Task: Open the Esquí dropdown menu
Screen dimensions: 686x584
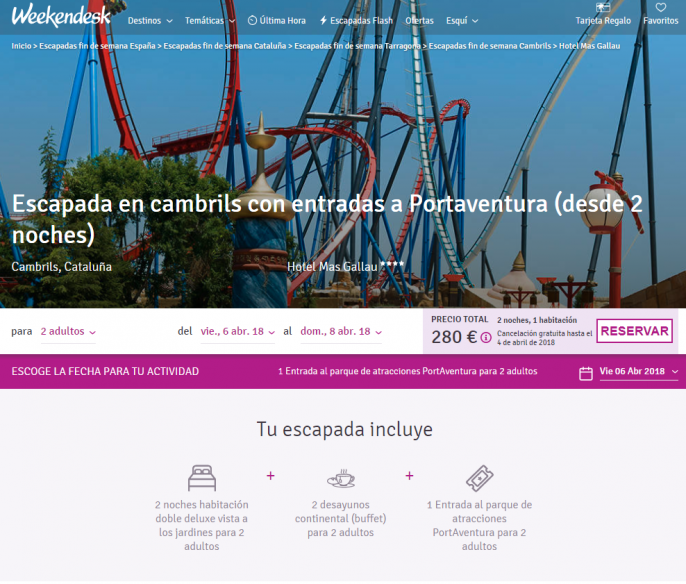Action: [461, 20]
